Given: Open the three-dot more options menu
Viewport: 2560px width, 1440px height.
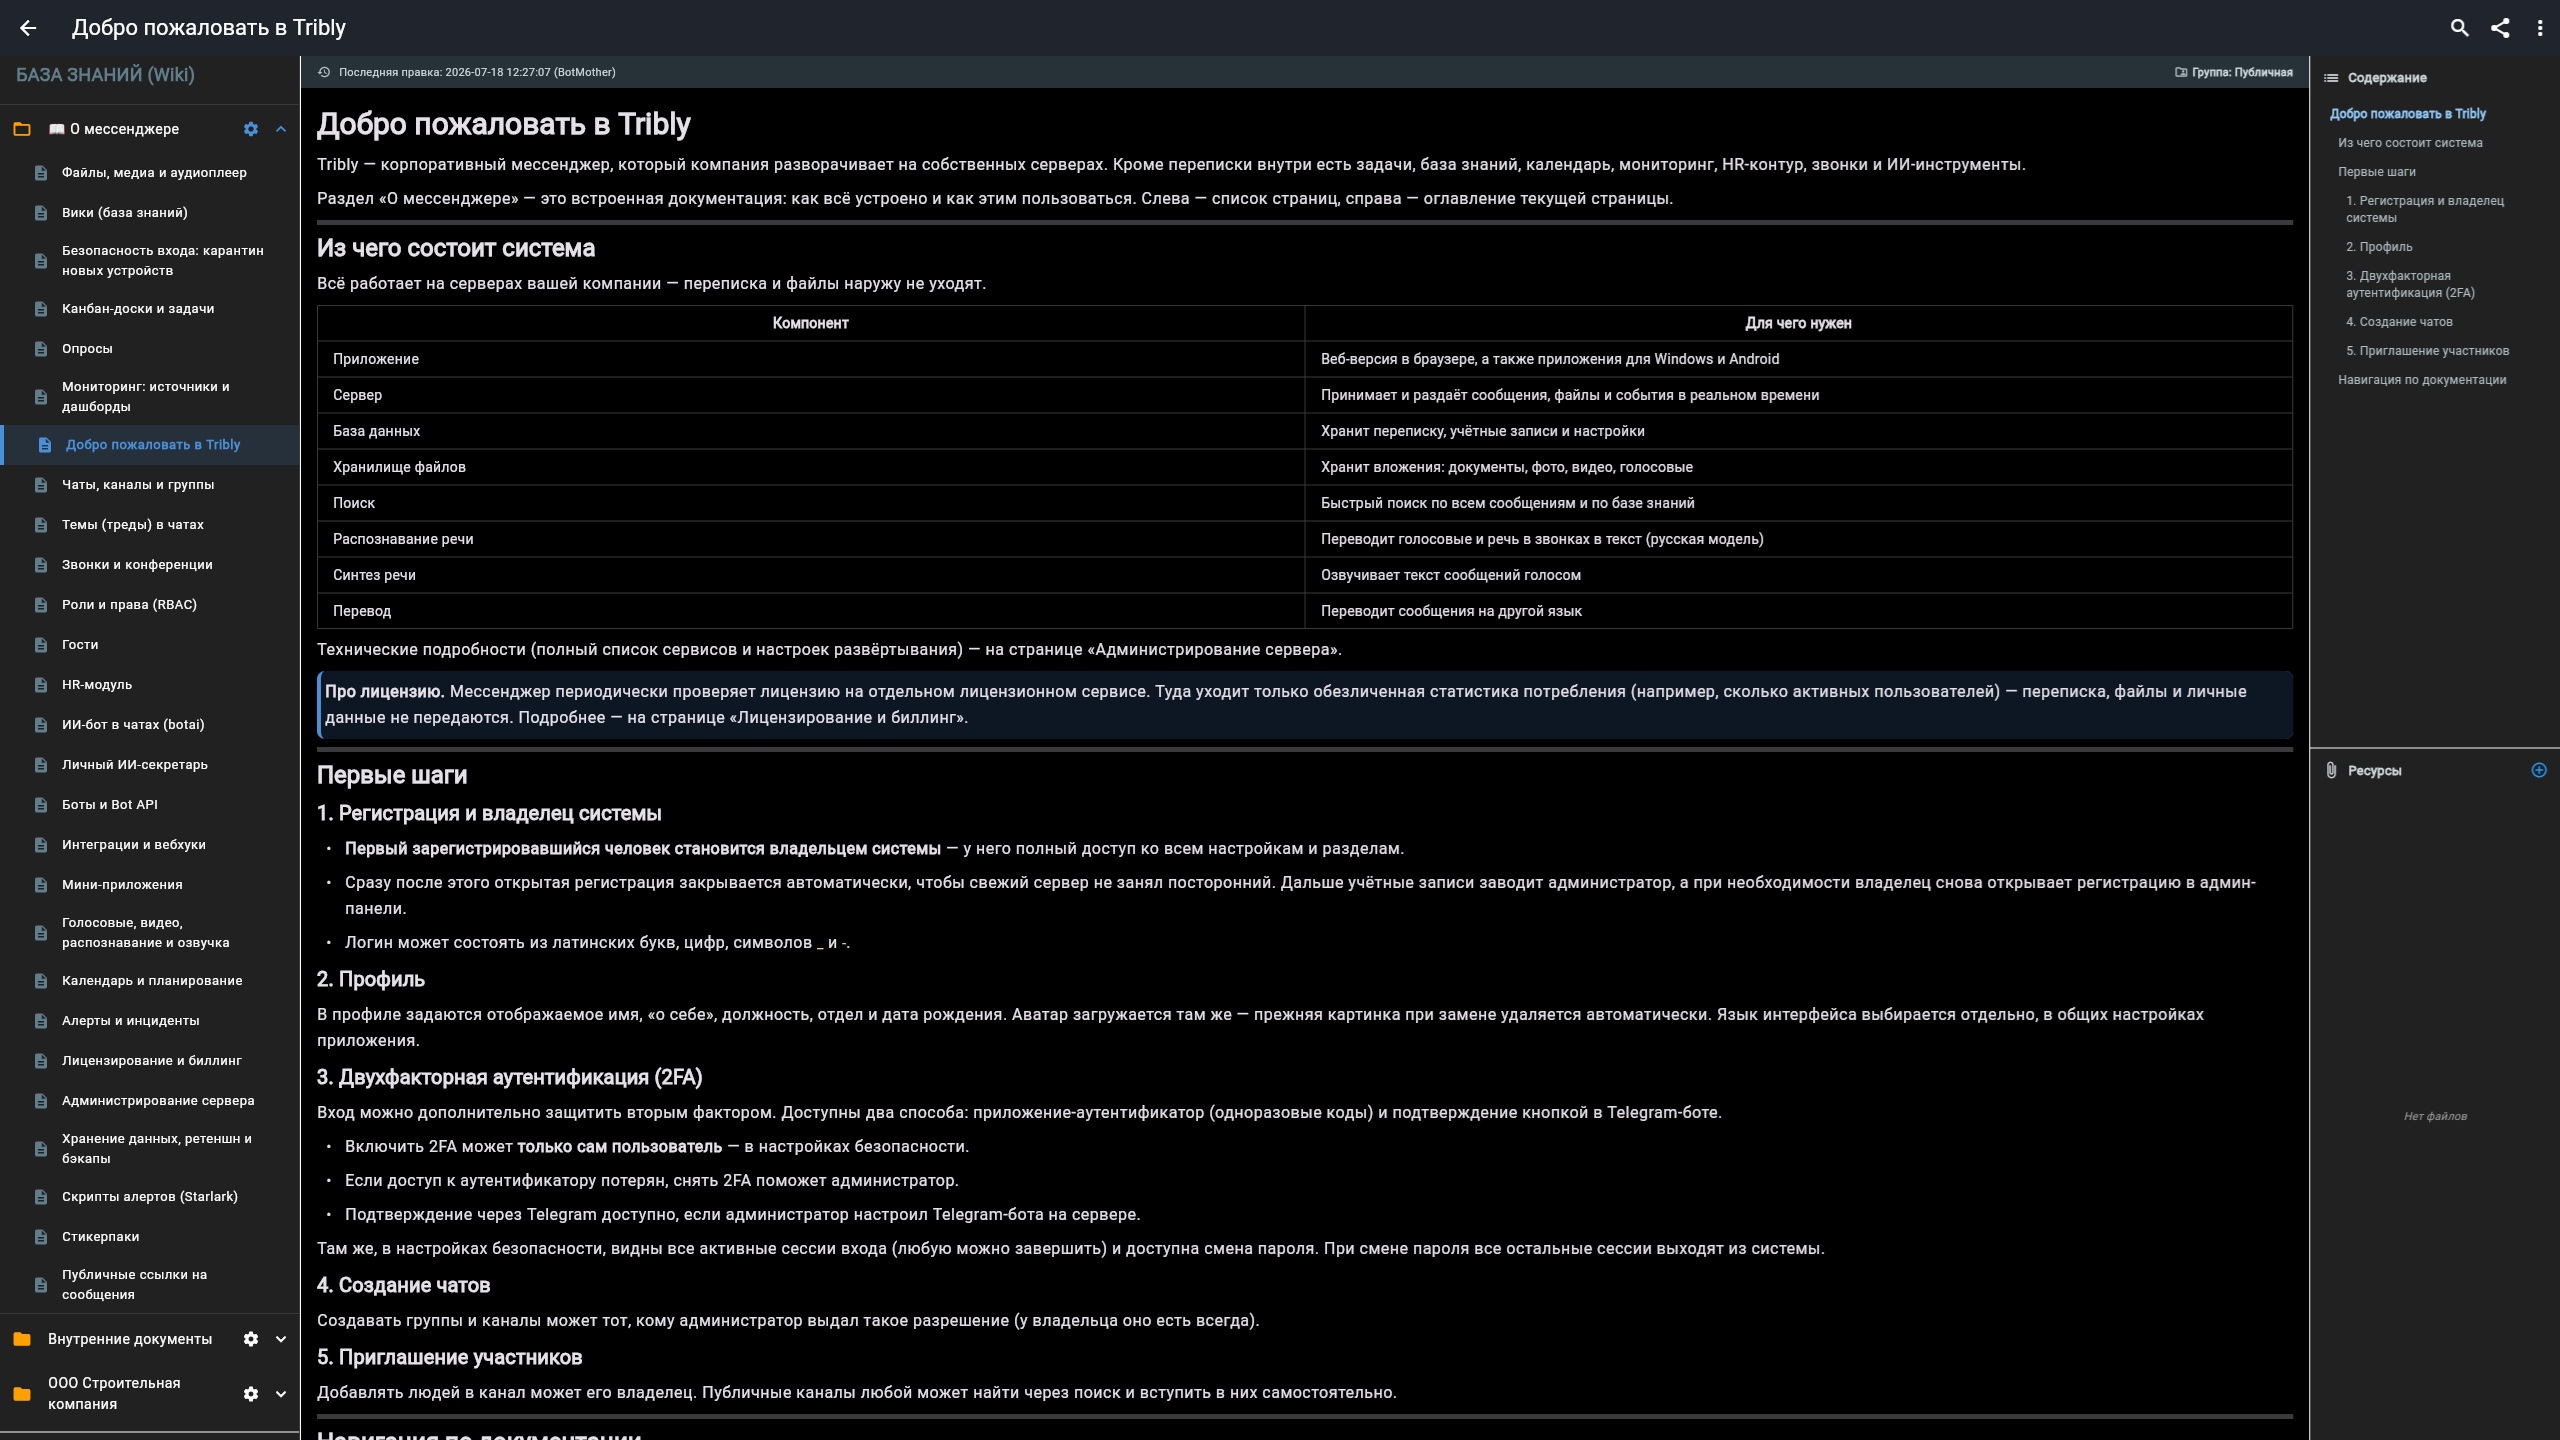Looking at the screenshot, I should point(2540,28).
